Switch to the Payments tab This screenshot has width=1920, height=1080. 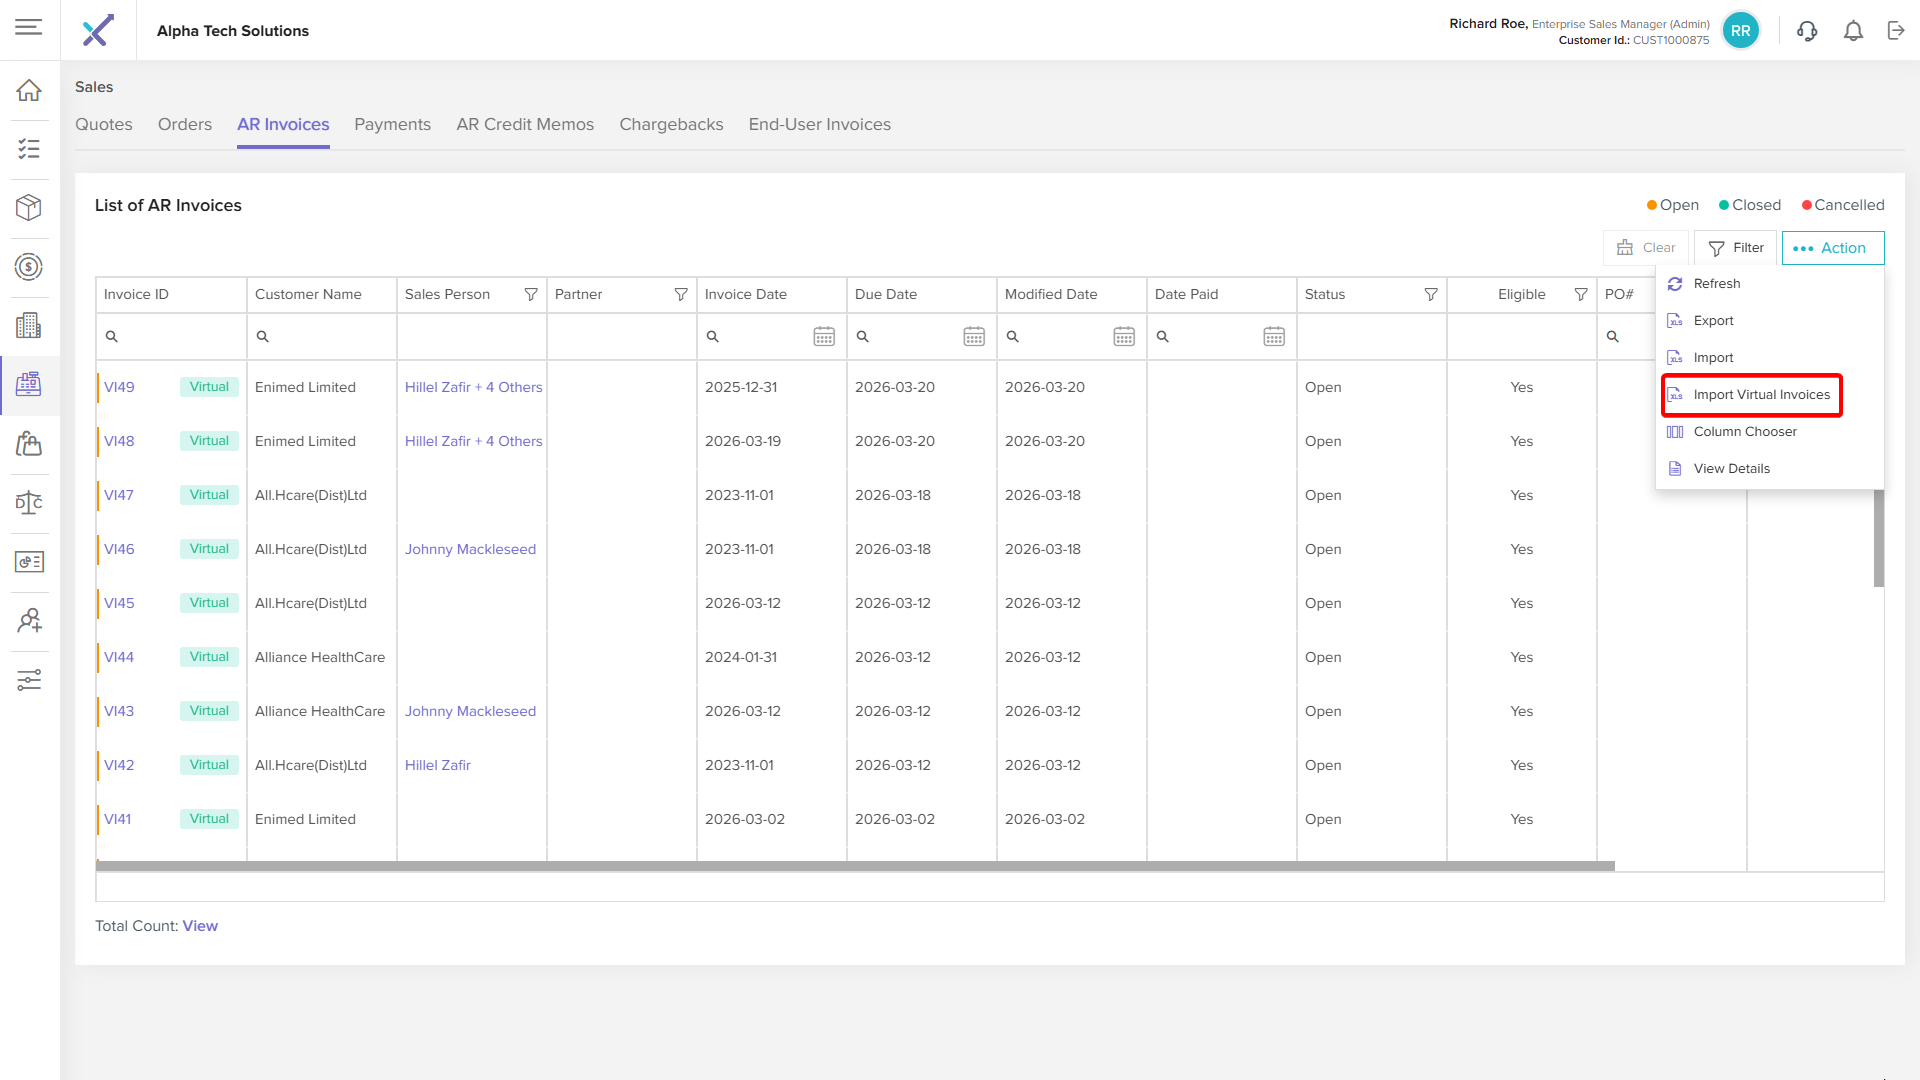click(392, 125)
